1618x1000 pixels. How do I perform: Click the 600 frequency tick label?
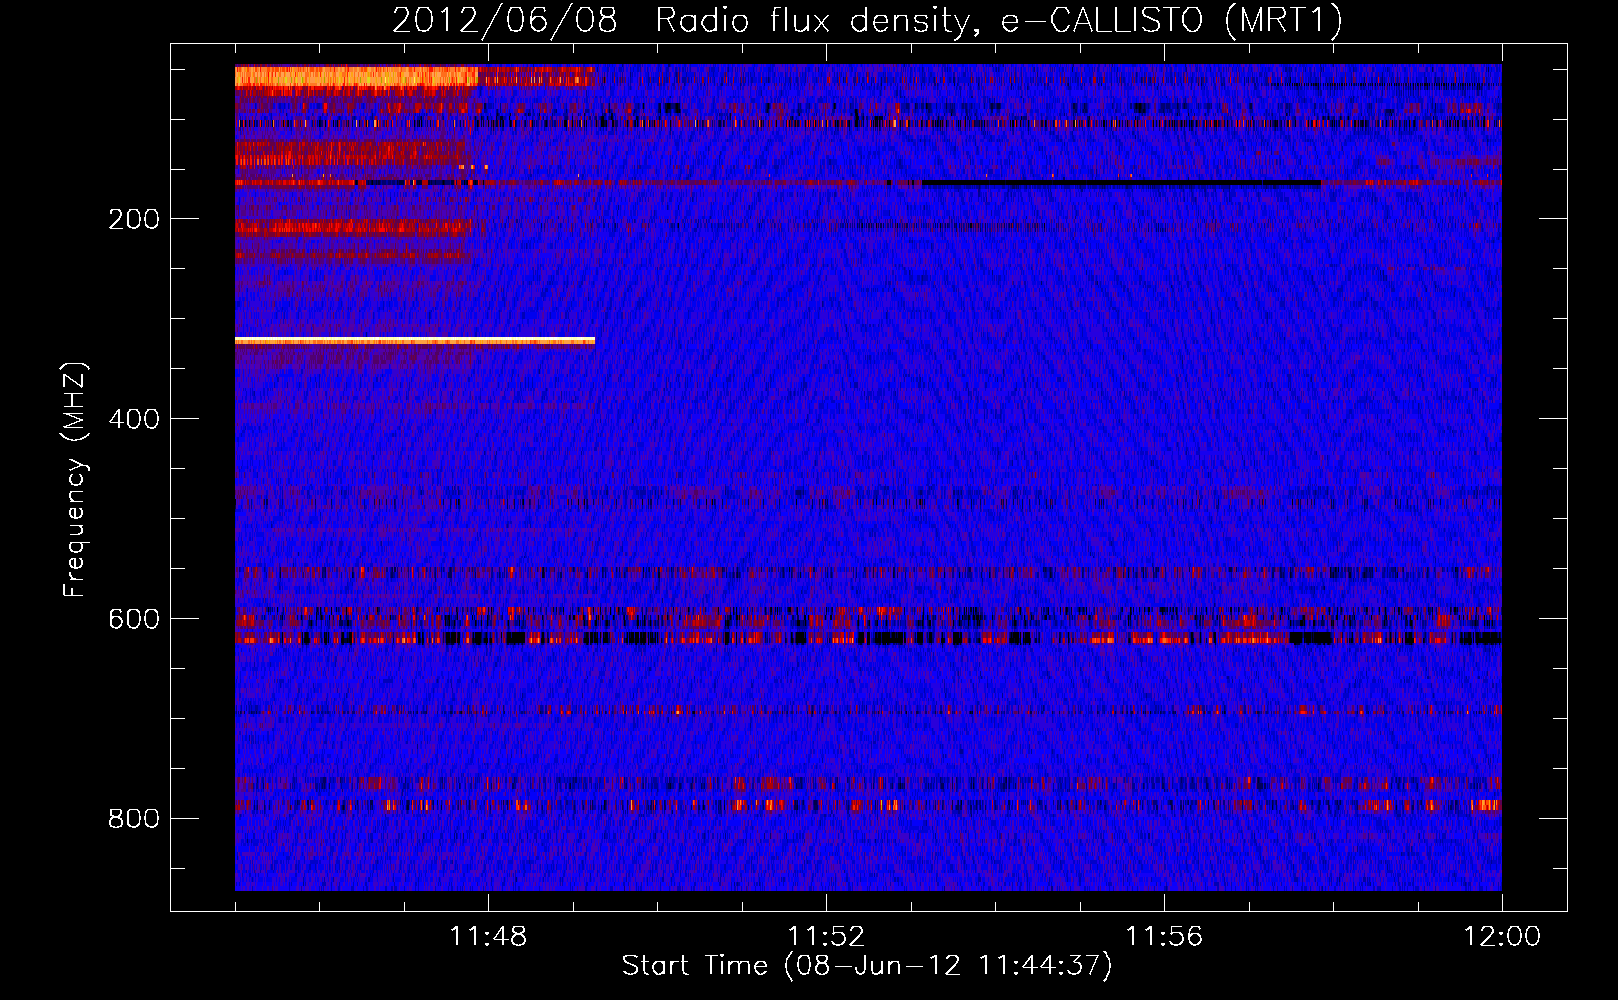(x=134, y=619)
